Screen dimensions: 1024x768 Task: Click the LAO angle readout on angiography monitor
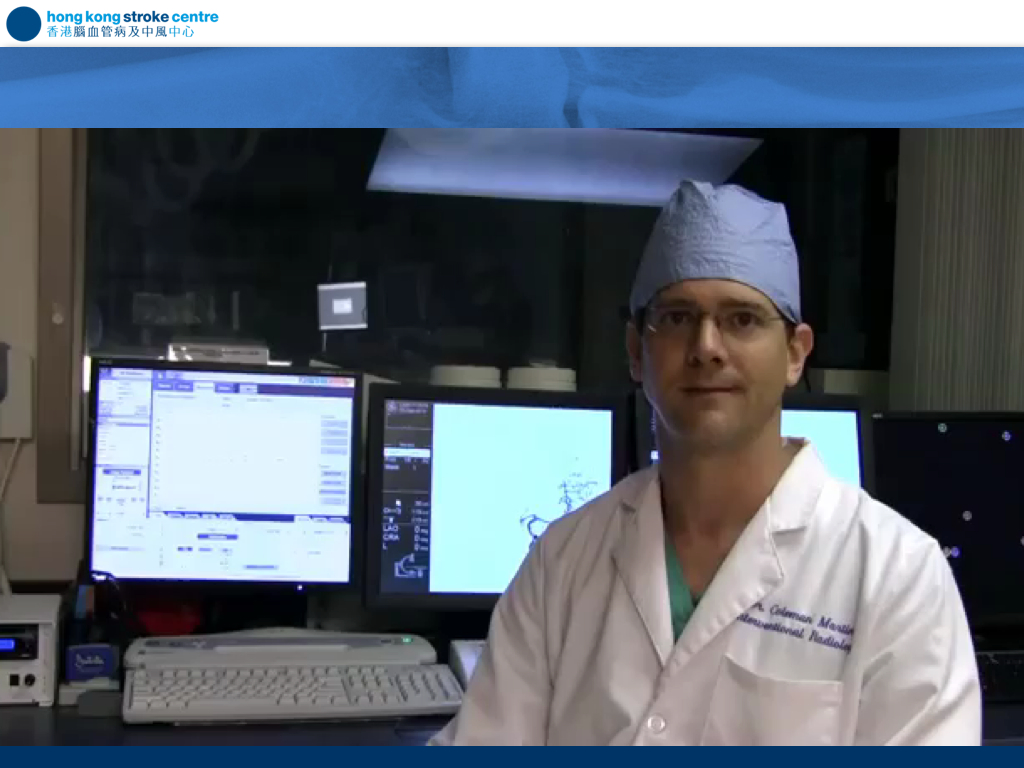pyautogui.click(x=392, y=528)
